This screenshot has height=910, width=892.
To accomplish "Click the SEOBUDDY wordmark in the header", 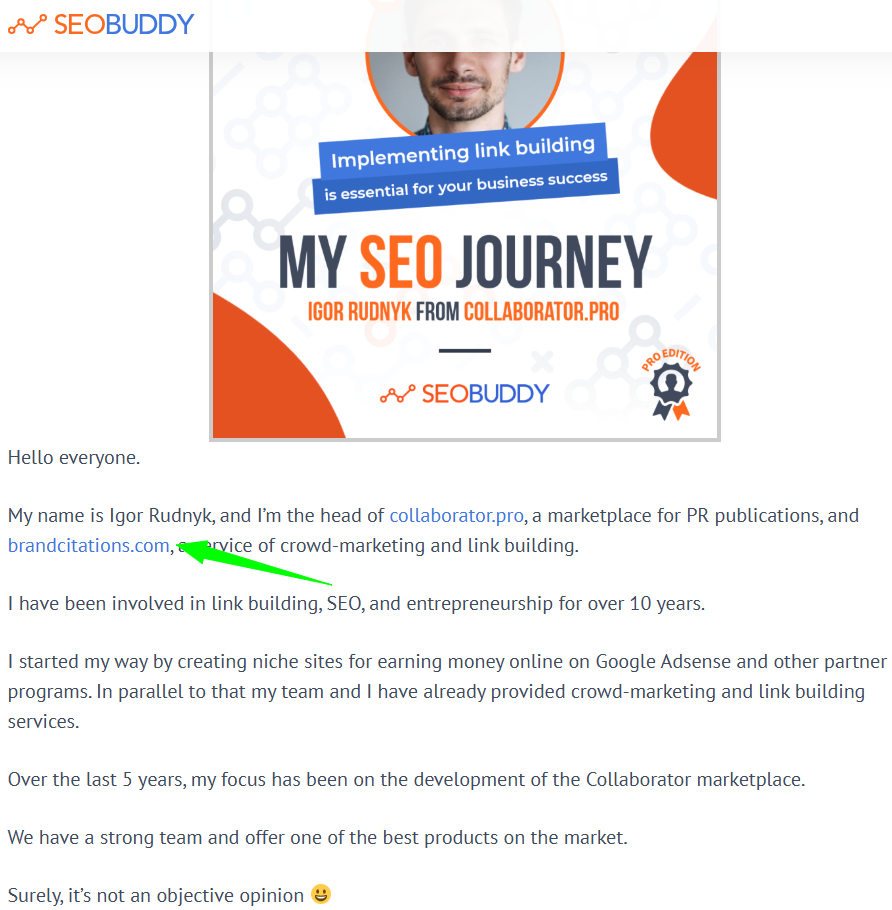I will click(124, 25).
